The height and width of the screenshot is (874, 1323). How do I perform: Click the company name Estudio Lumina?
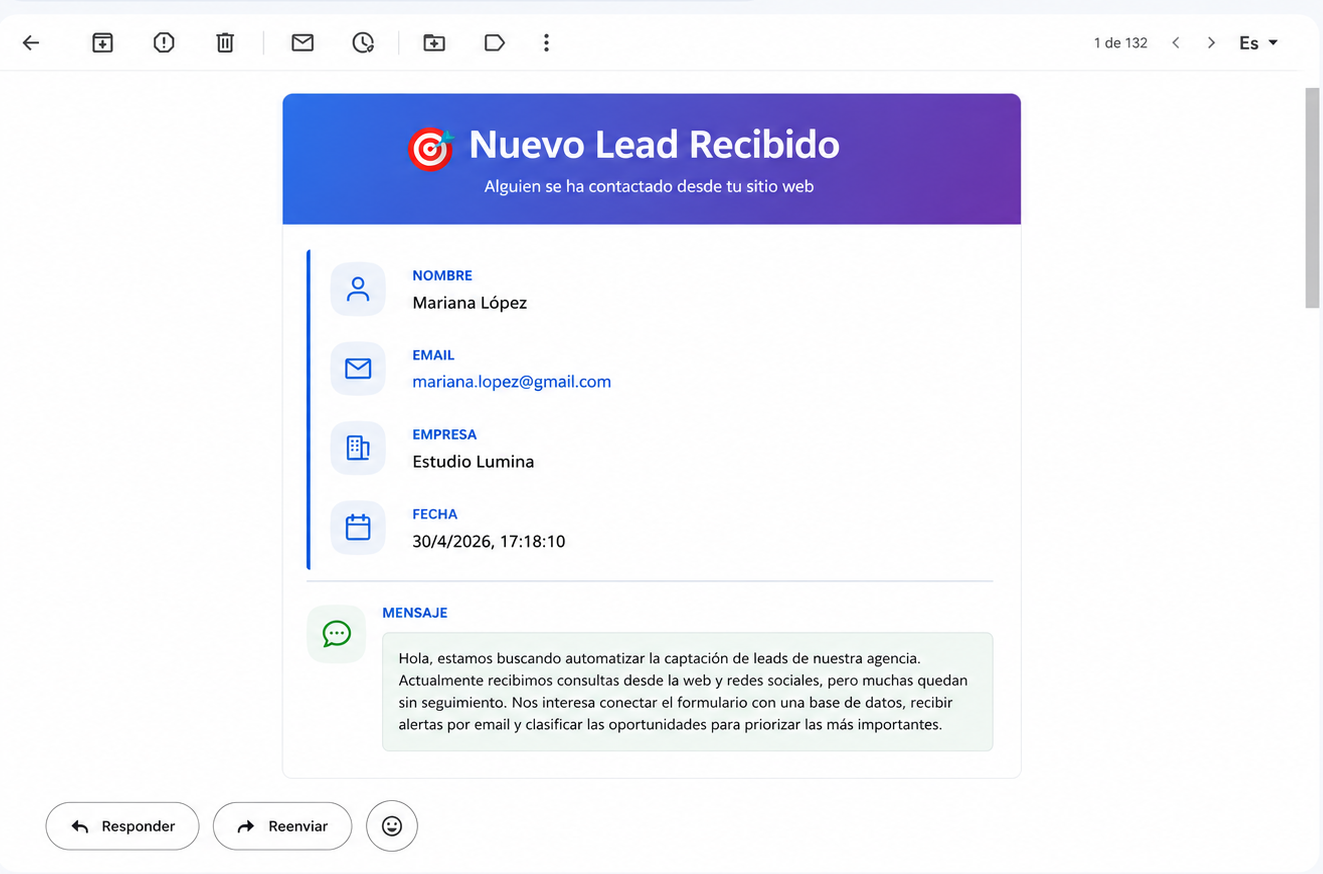(x=473, y=462)
